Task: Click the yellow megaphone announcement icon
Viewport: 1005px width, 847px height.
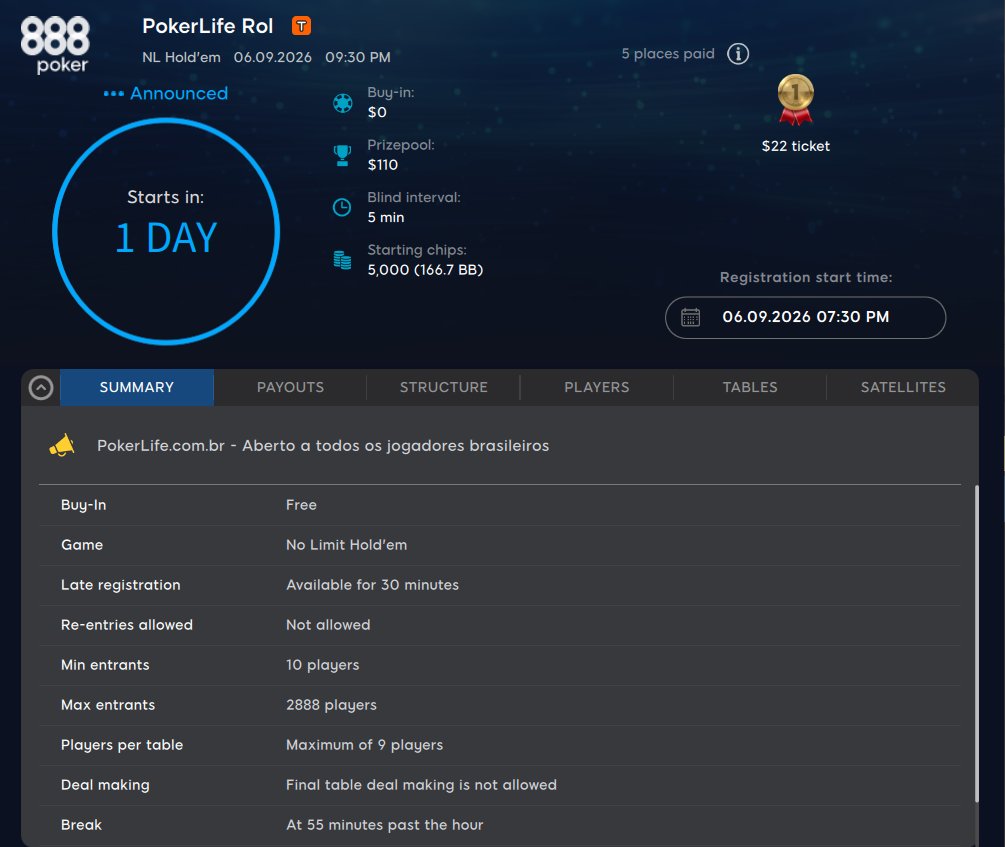Action: [x=62, y=446]
